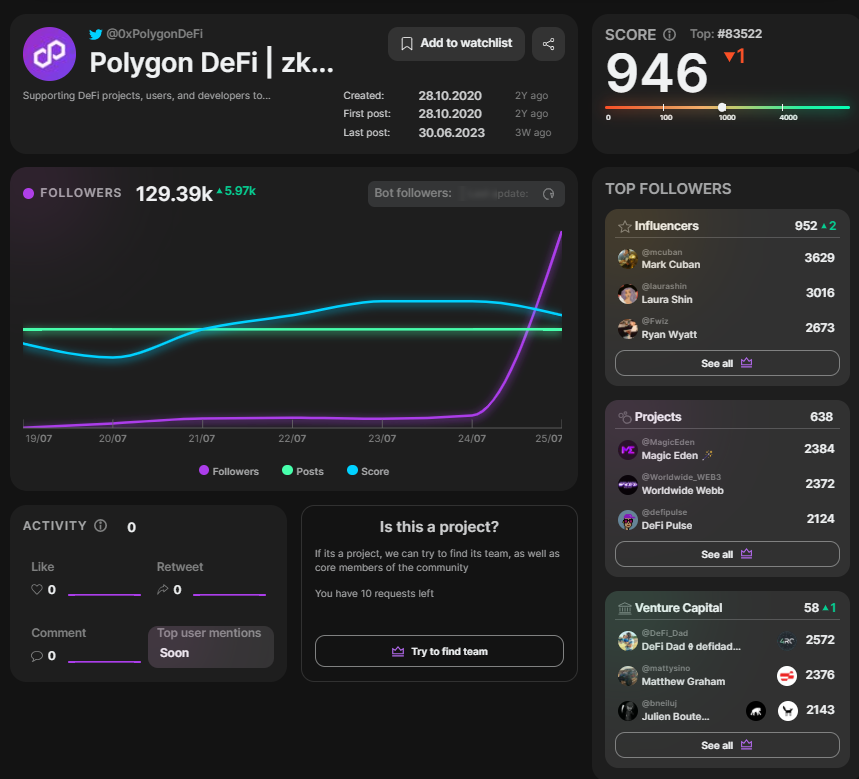Open Ryan Wyatt's follower row
The image size is (859, 779).
click(x=727, y=328)
